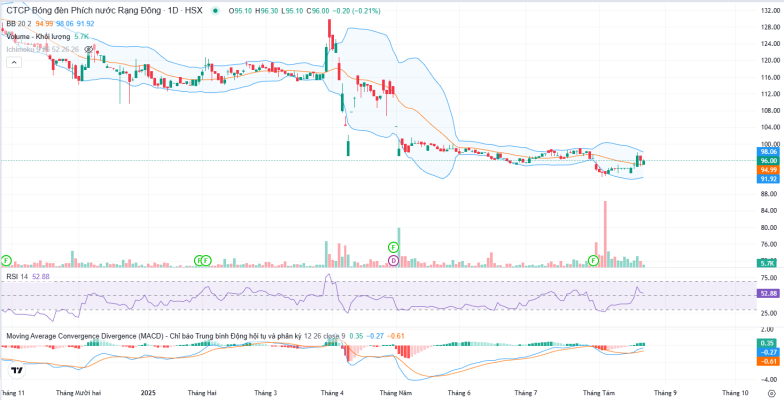This screenshot has width=784, height=400.
Task: Click the leftmost green F financial marker
Action: tap(6, 260)
